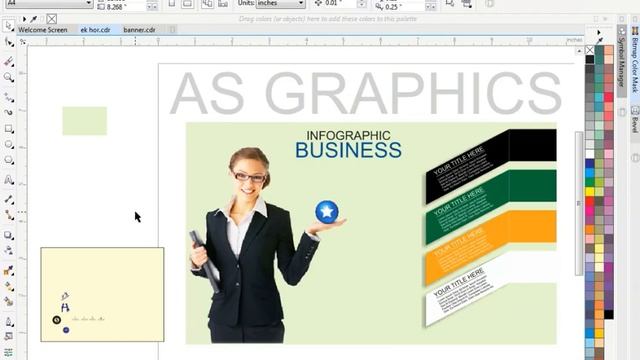640x360 pixels.
Task: Select cream rectangle on pasteboard
Action: pyautogui.click(x=102, y=294)
